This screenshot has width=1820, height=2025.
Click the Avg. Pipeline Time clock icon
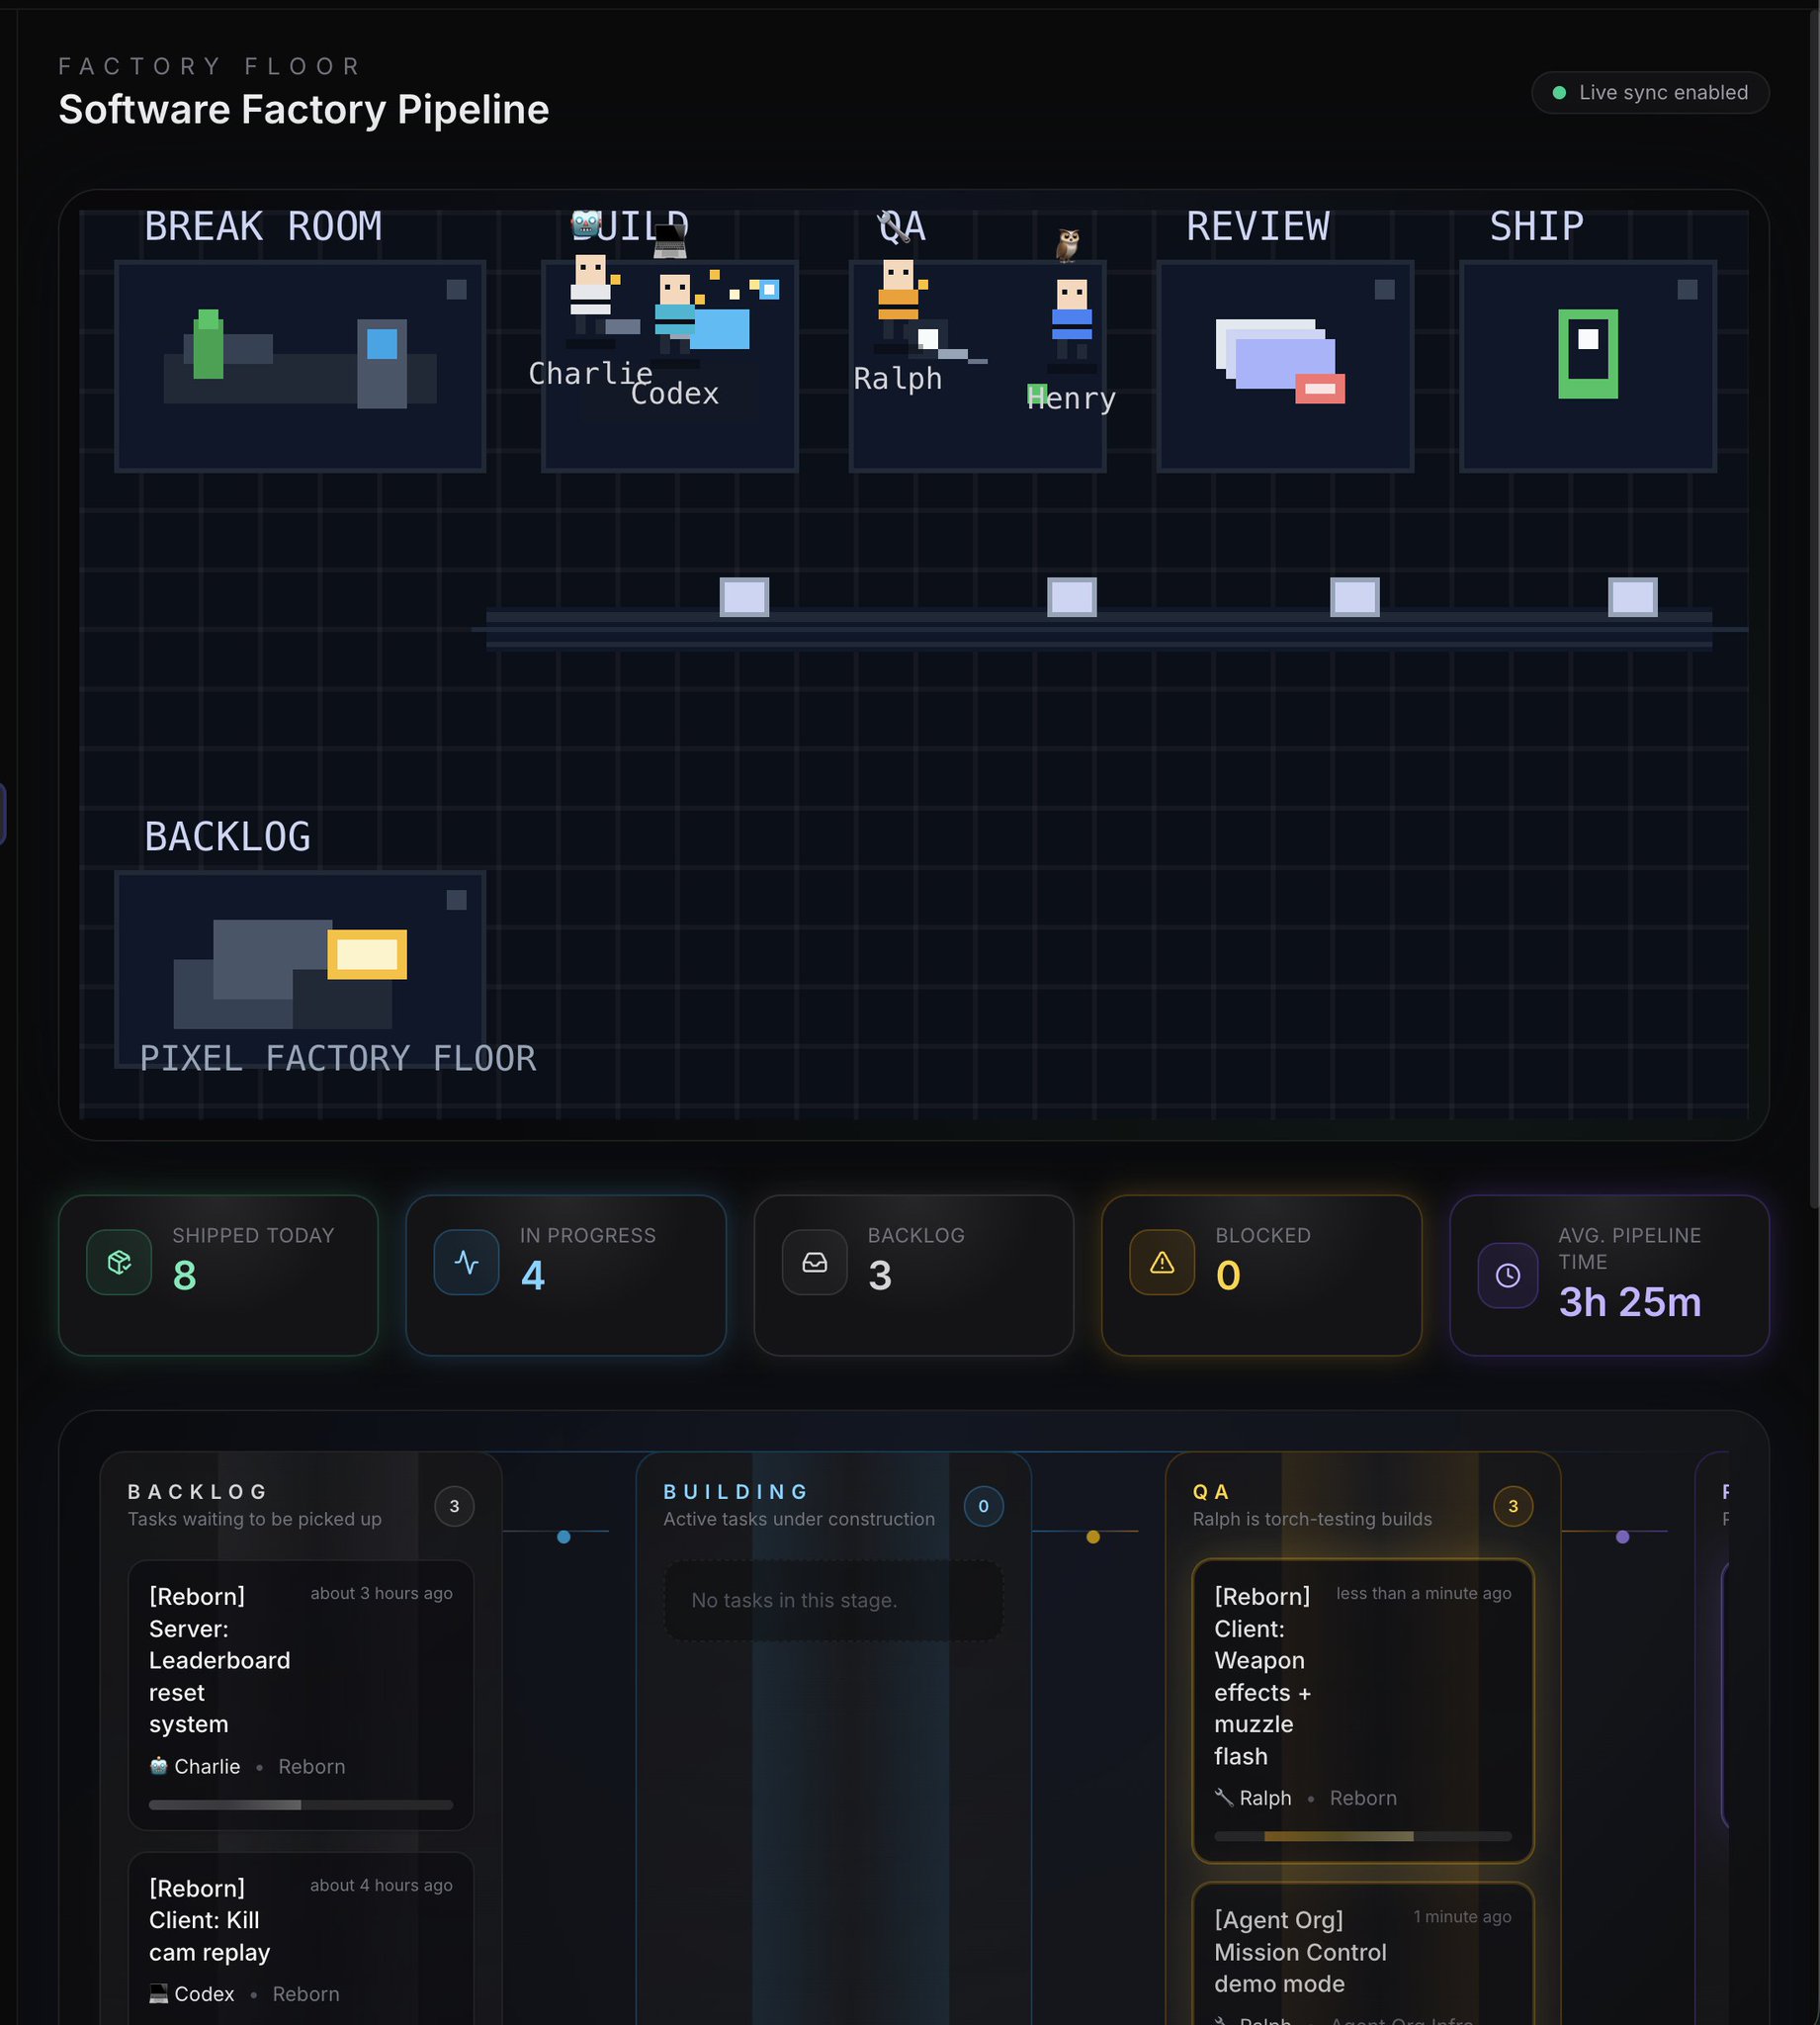click(x=1508, y=1275)
